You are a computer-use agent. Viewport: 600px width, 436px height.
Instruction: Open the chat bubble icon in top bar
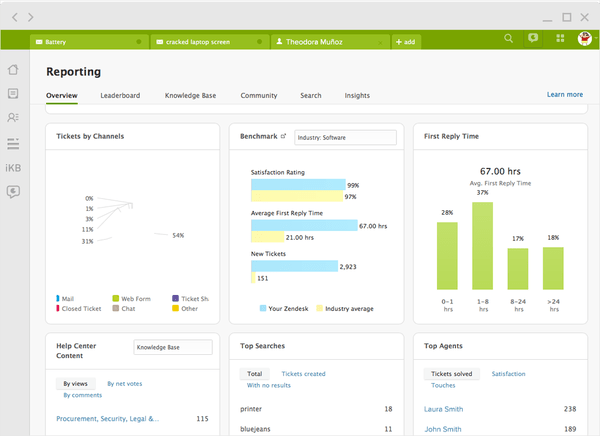[x=533, y=38]
